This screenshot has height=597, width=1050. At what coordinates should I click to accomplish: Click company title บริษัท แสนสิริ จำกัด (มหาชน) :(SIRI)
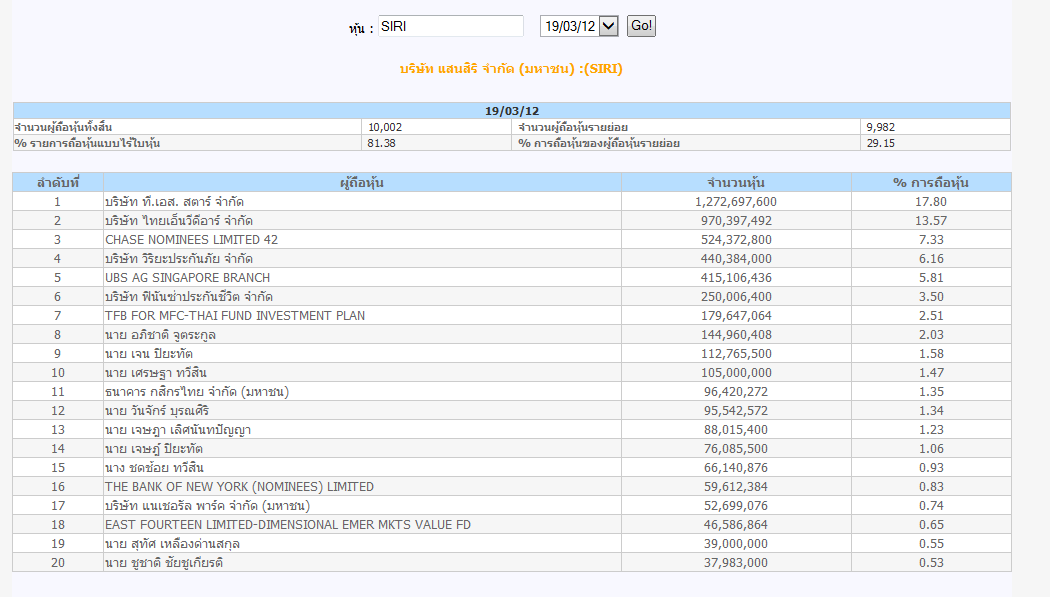pos(511,69)
